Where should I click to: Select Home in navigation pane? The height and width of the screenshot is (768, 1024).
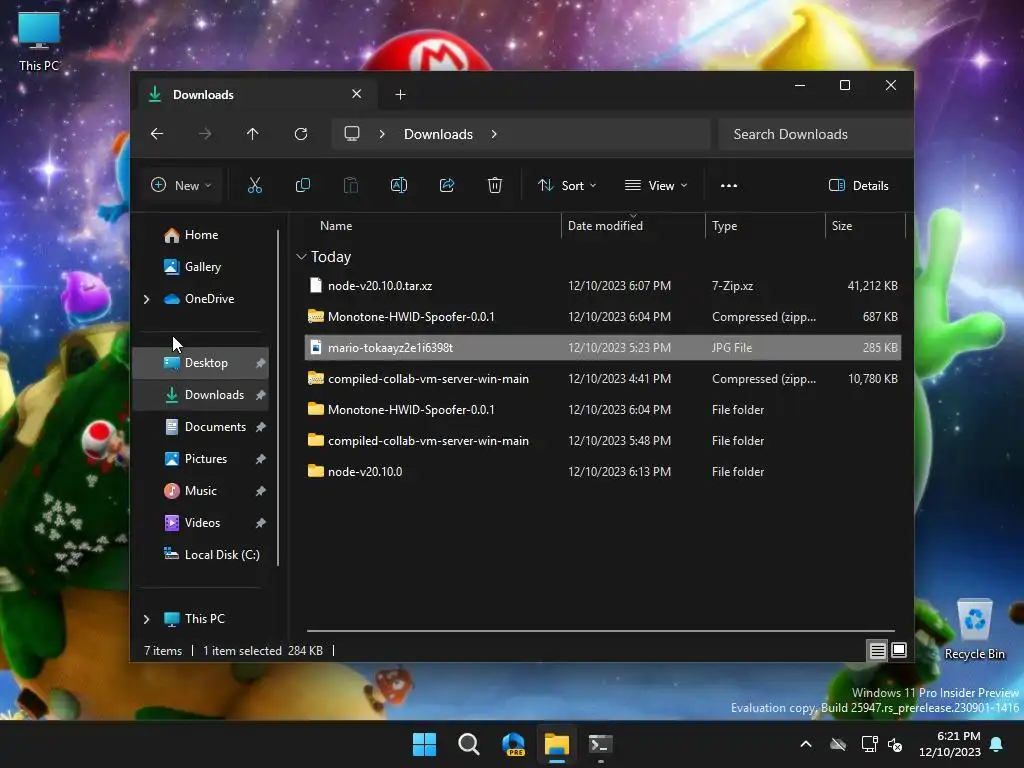200,234
